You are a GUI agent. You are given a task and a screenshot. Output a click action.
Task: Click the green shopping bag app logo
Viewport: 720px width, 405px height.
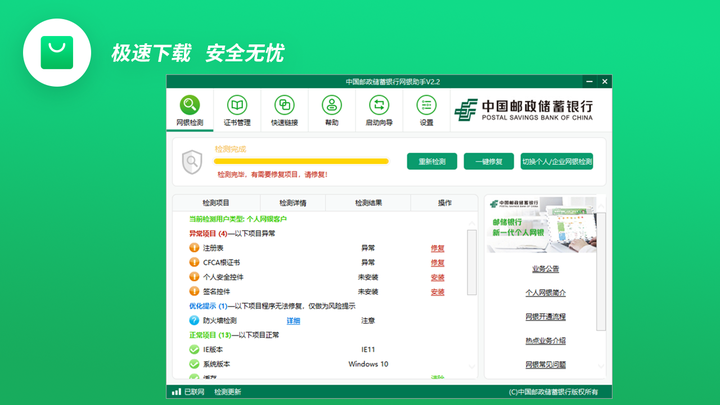tap(57, 52)
